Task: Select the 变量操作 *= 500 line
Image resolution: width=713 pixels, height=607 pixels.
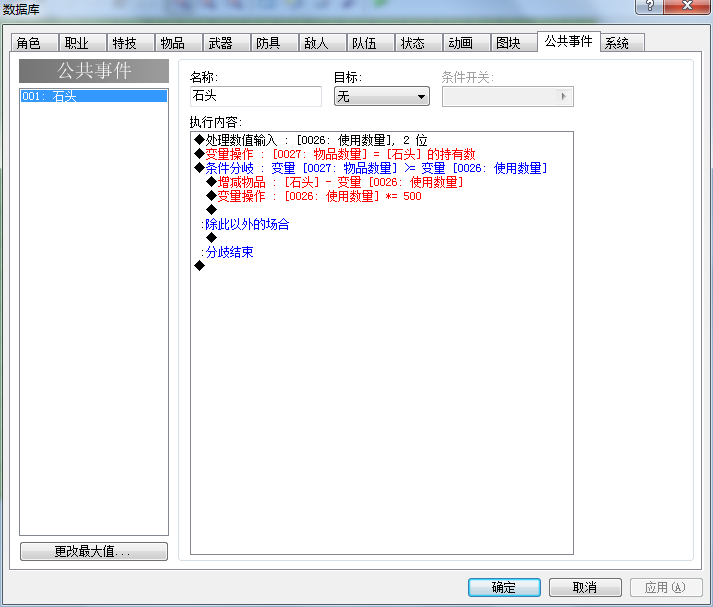Action: click(314, 196)
